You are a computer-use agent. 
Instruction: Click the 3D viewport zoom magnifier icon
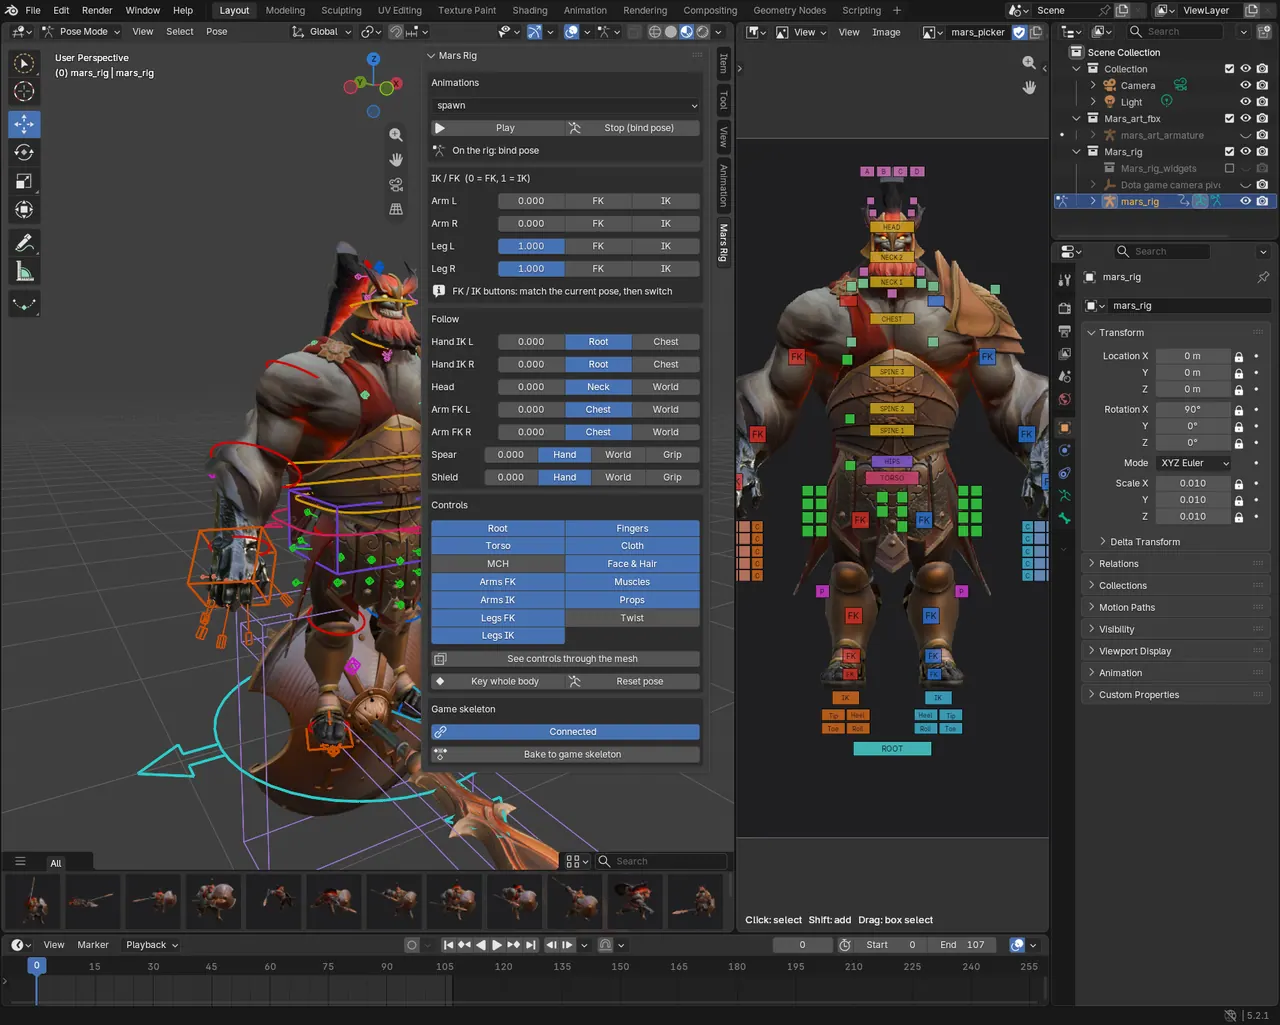pos(396,135)
